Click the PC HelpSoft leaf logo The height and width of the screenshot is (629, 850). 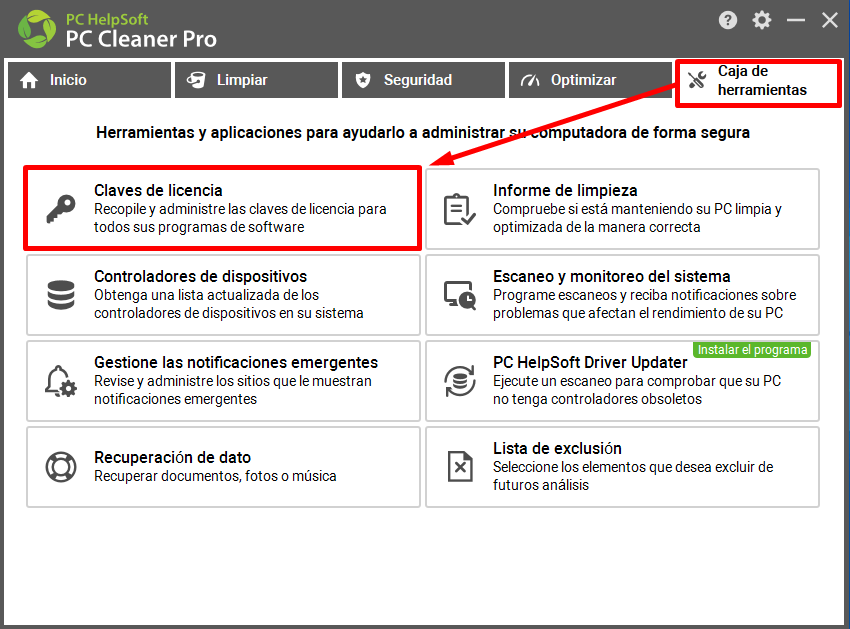pyautogui.click(x=37, y=29)
